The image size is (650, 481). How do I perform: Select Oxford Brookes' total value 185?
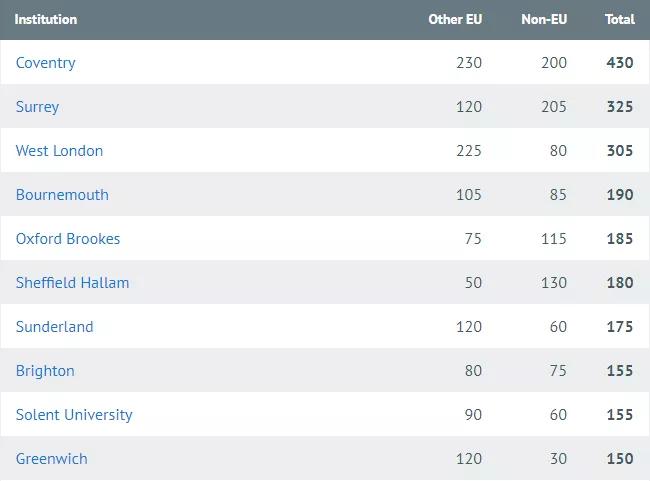620,239
